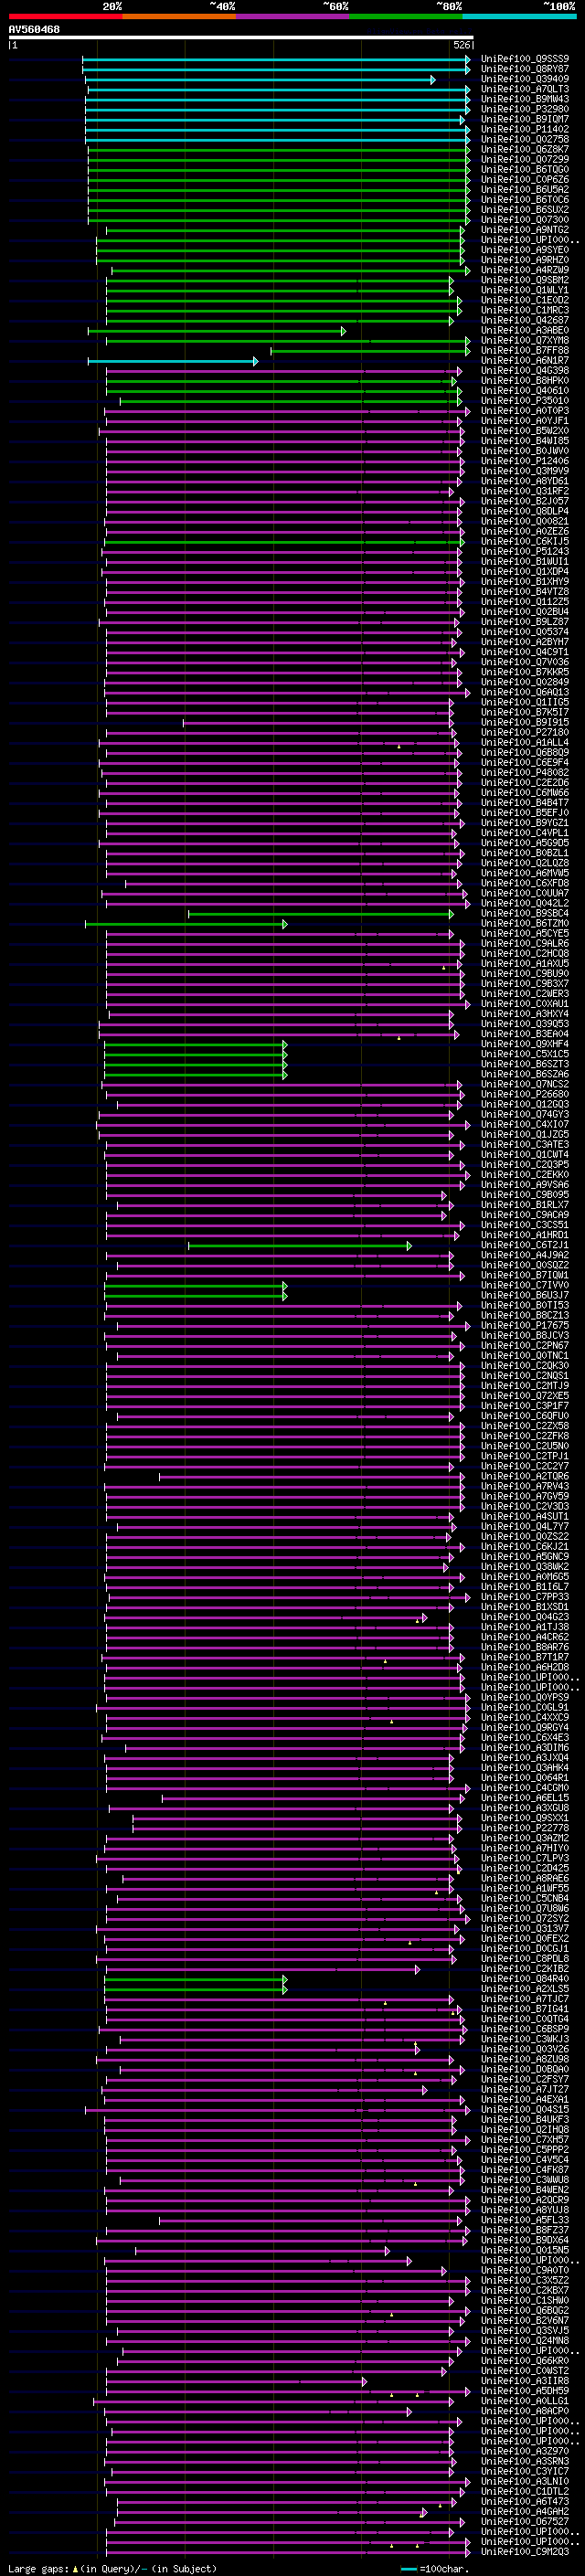This screenshot has height=2576, width=585.
Task: Click the green alignment bar of UniRef100_B9SBC4
Action: (321, 913)
